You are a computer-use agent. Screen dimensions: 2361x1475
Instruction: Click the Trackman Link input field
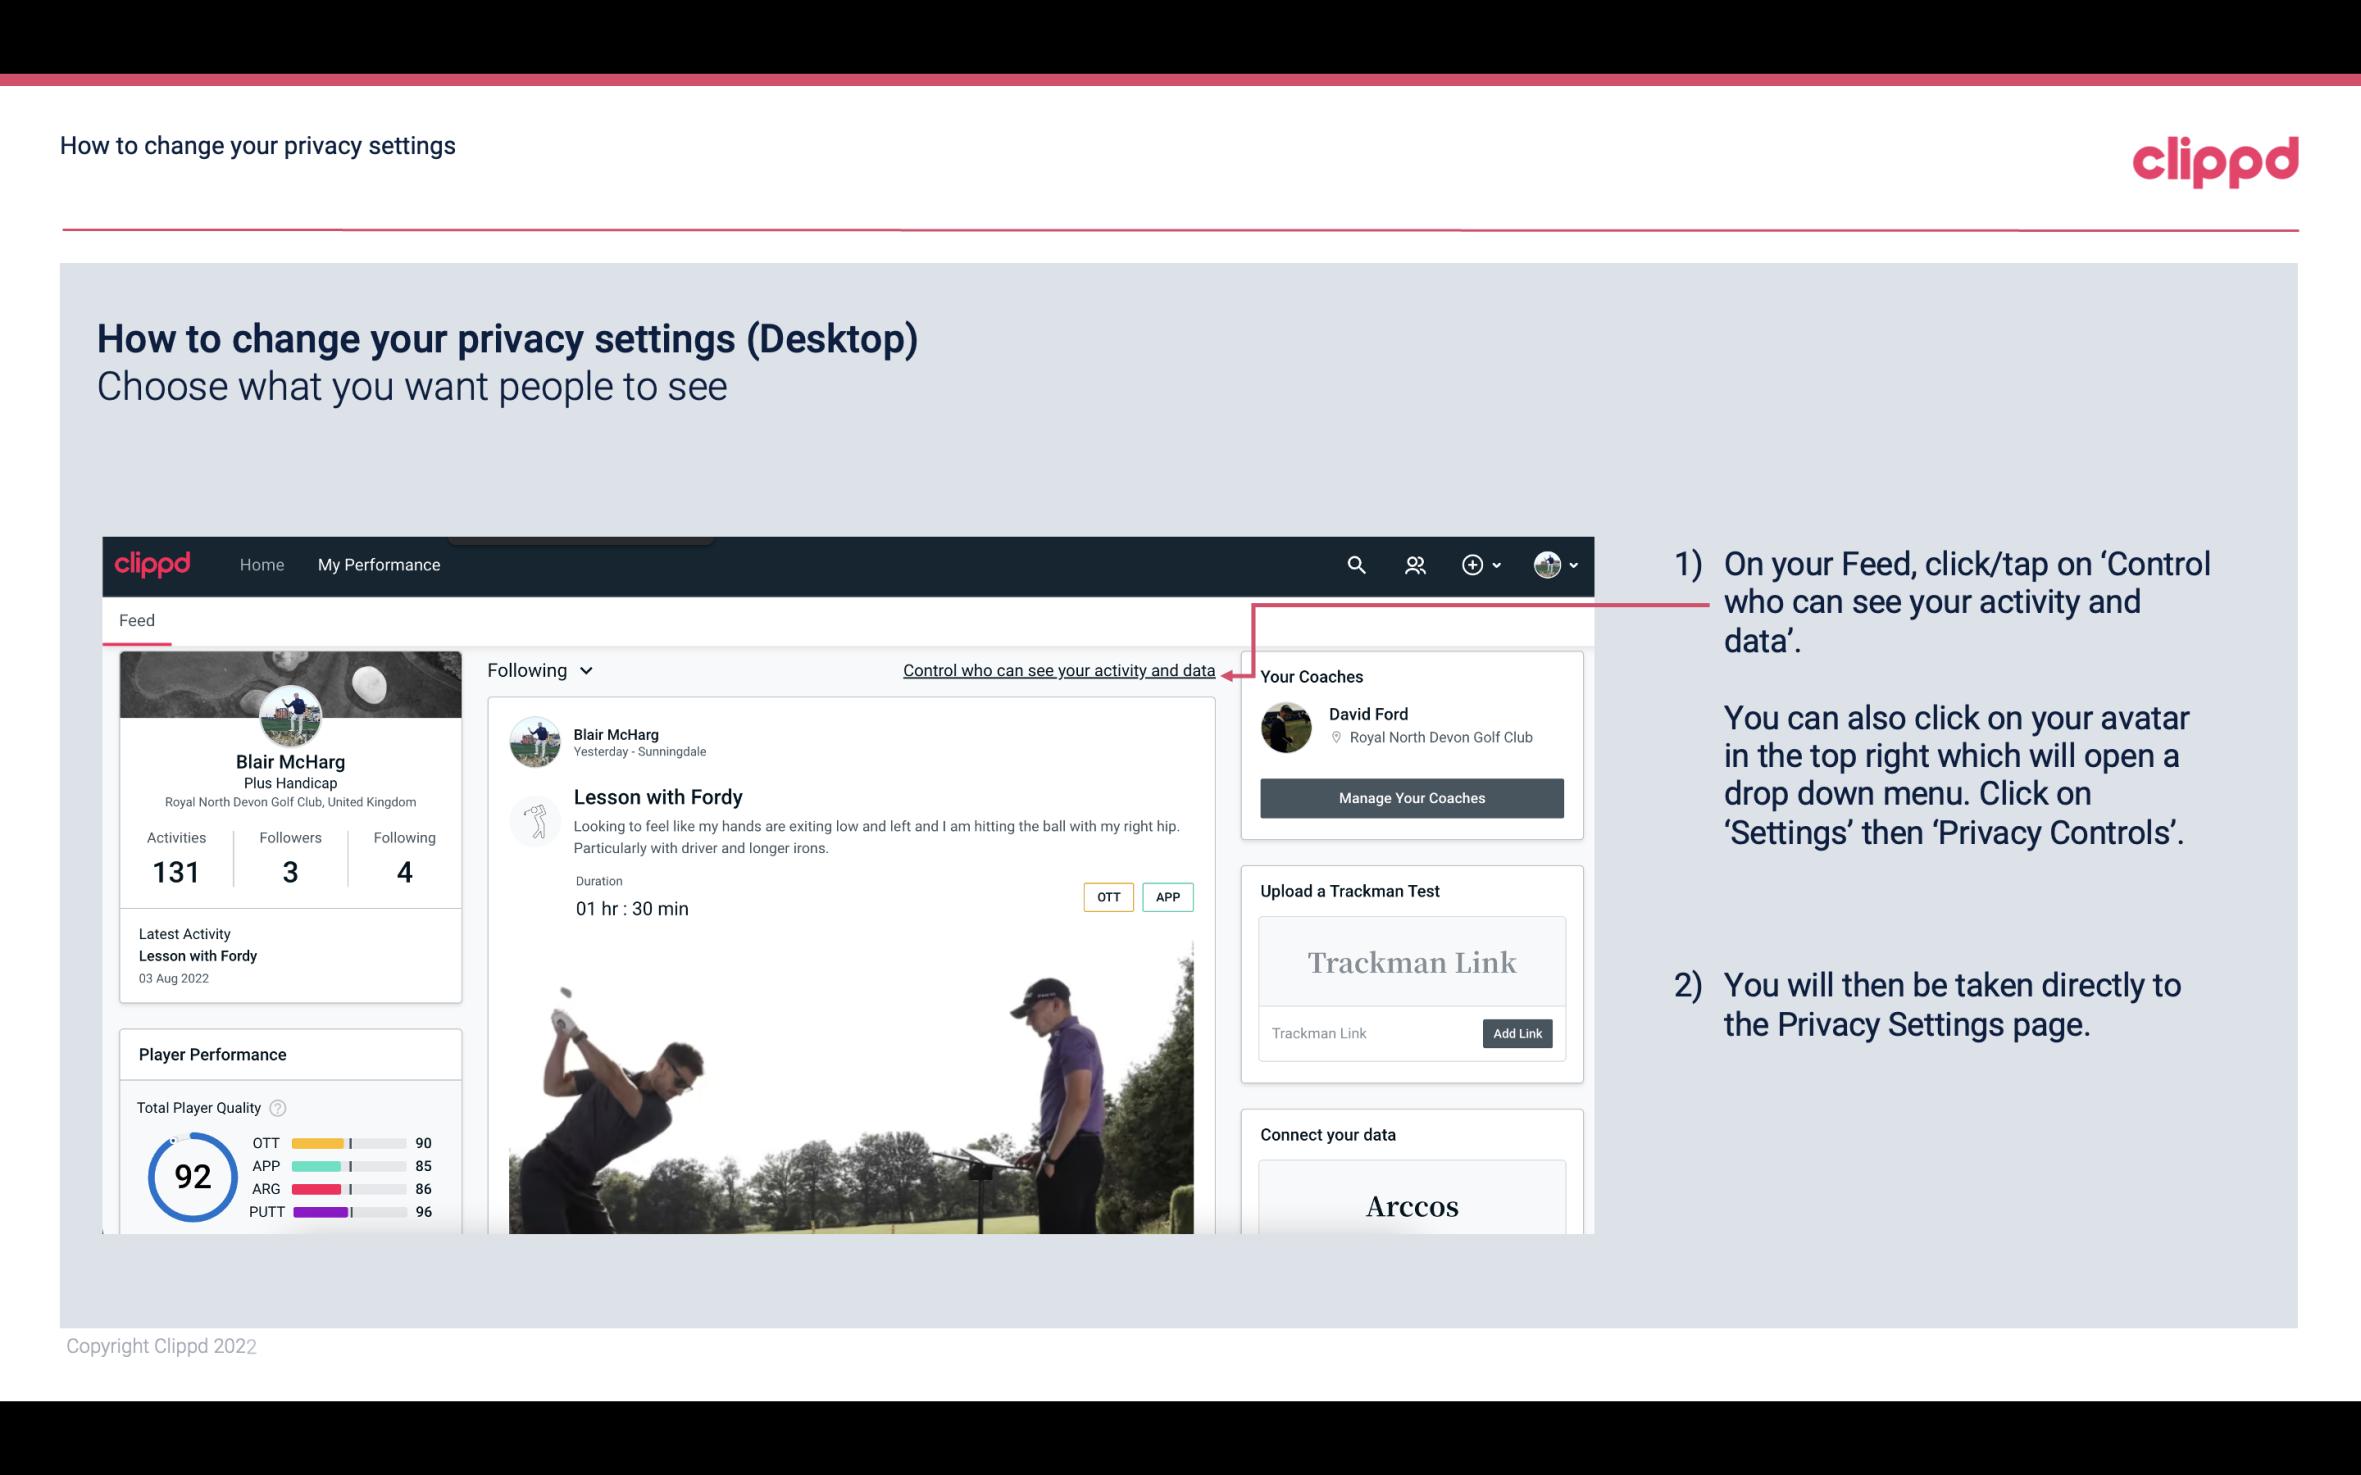click(1369, 1033)
